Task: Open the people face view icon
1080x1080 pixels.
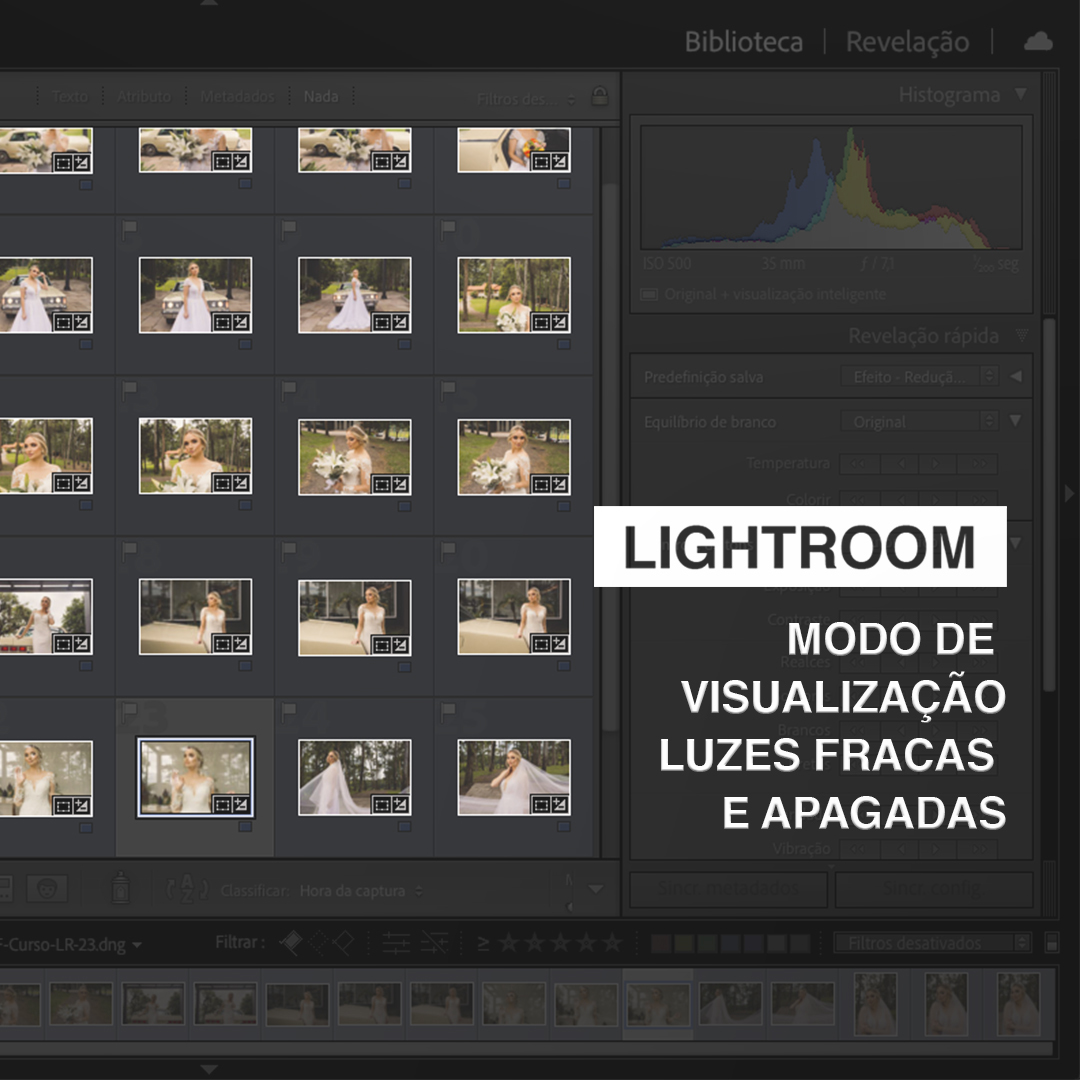Action: [x=46, y=888]
